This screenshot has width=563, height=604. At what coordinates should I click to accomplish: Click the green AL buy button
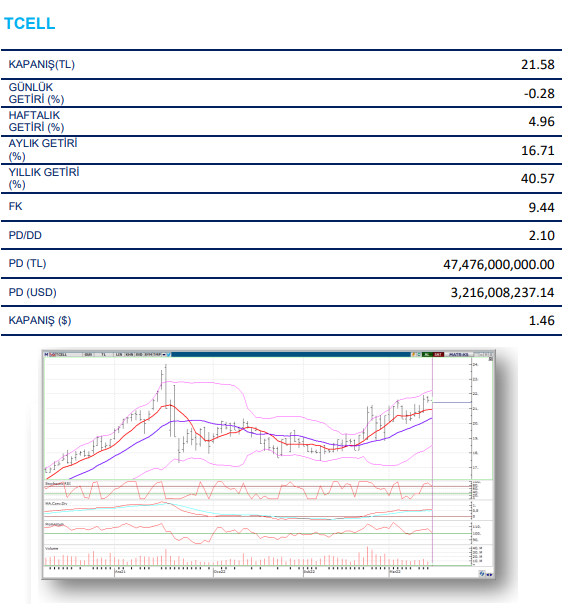tap(427, 354)
